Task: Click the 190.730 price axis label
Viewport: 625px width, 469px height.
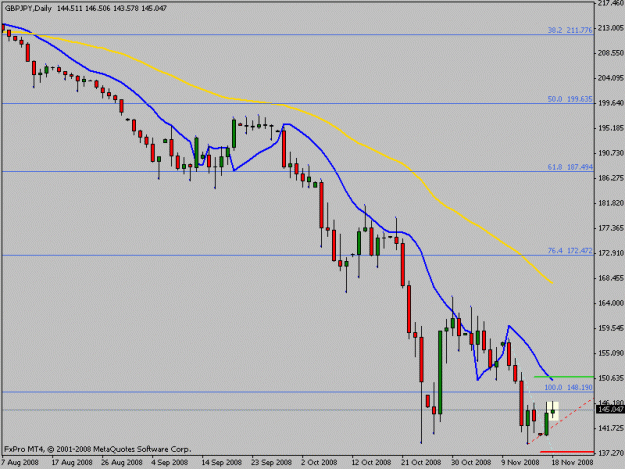Action: [610, 153]
